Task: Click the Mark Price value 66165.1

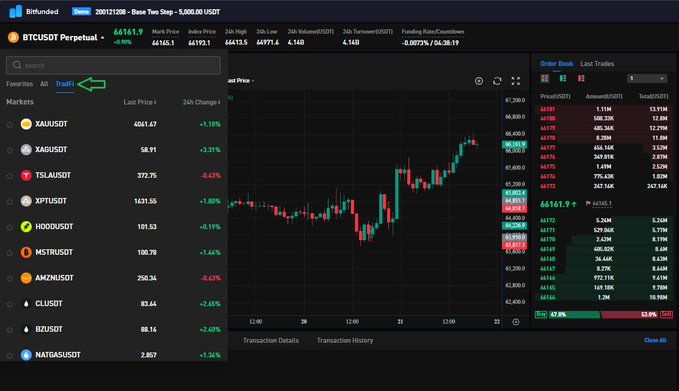Action: tap(163, 43)
